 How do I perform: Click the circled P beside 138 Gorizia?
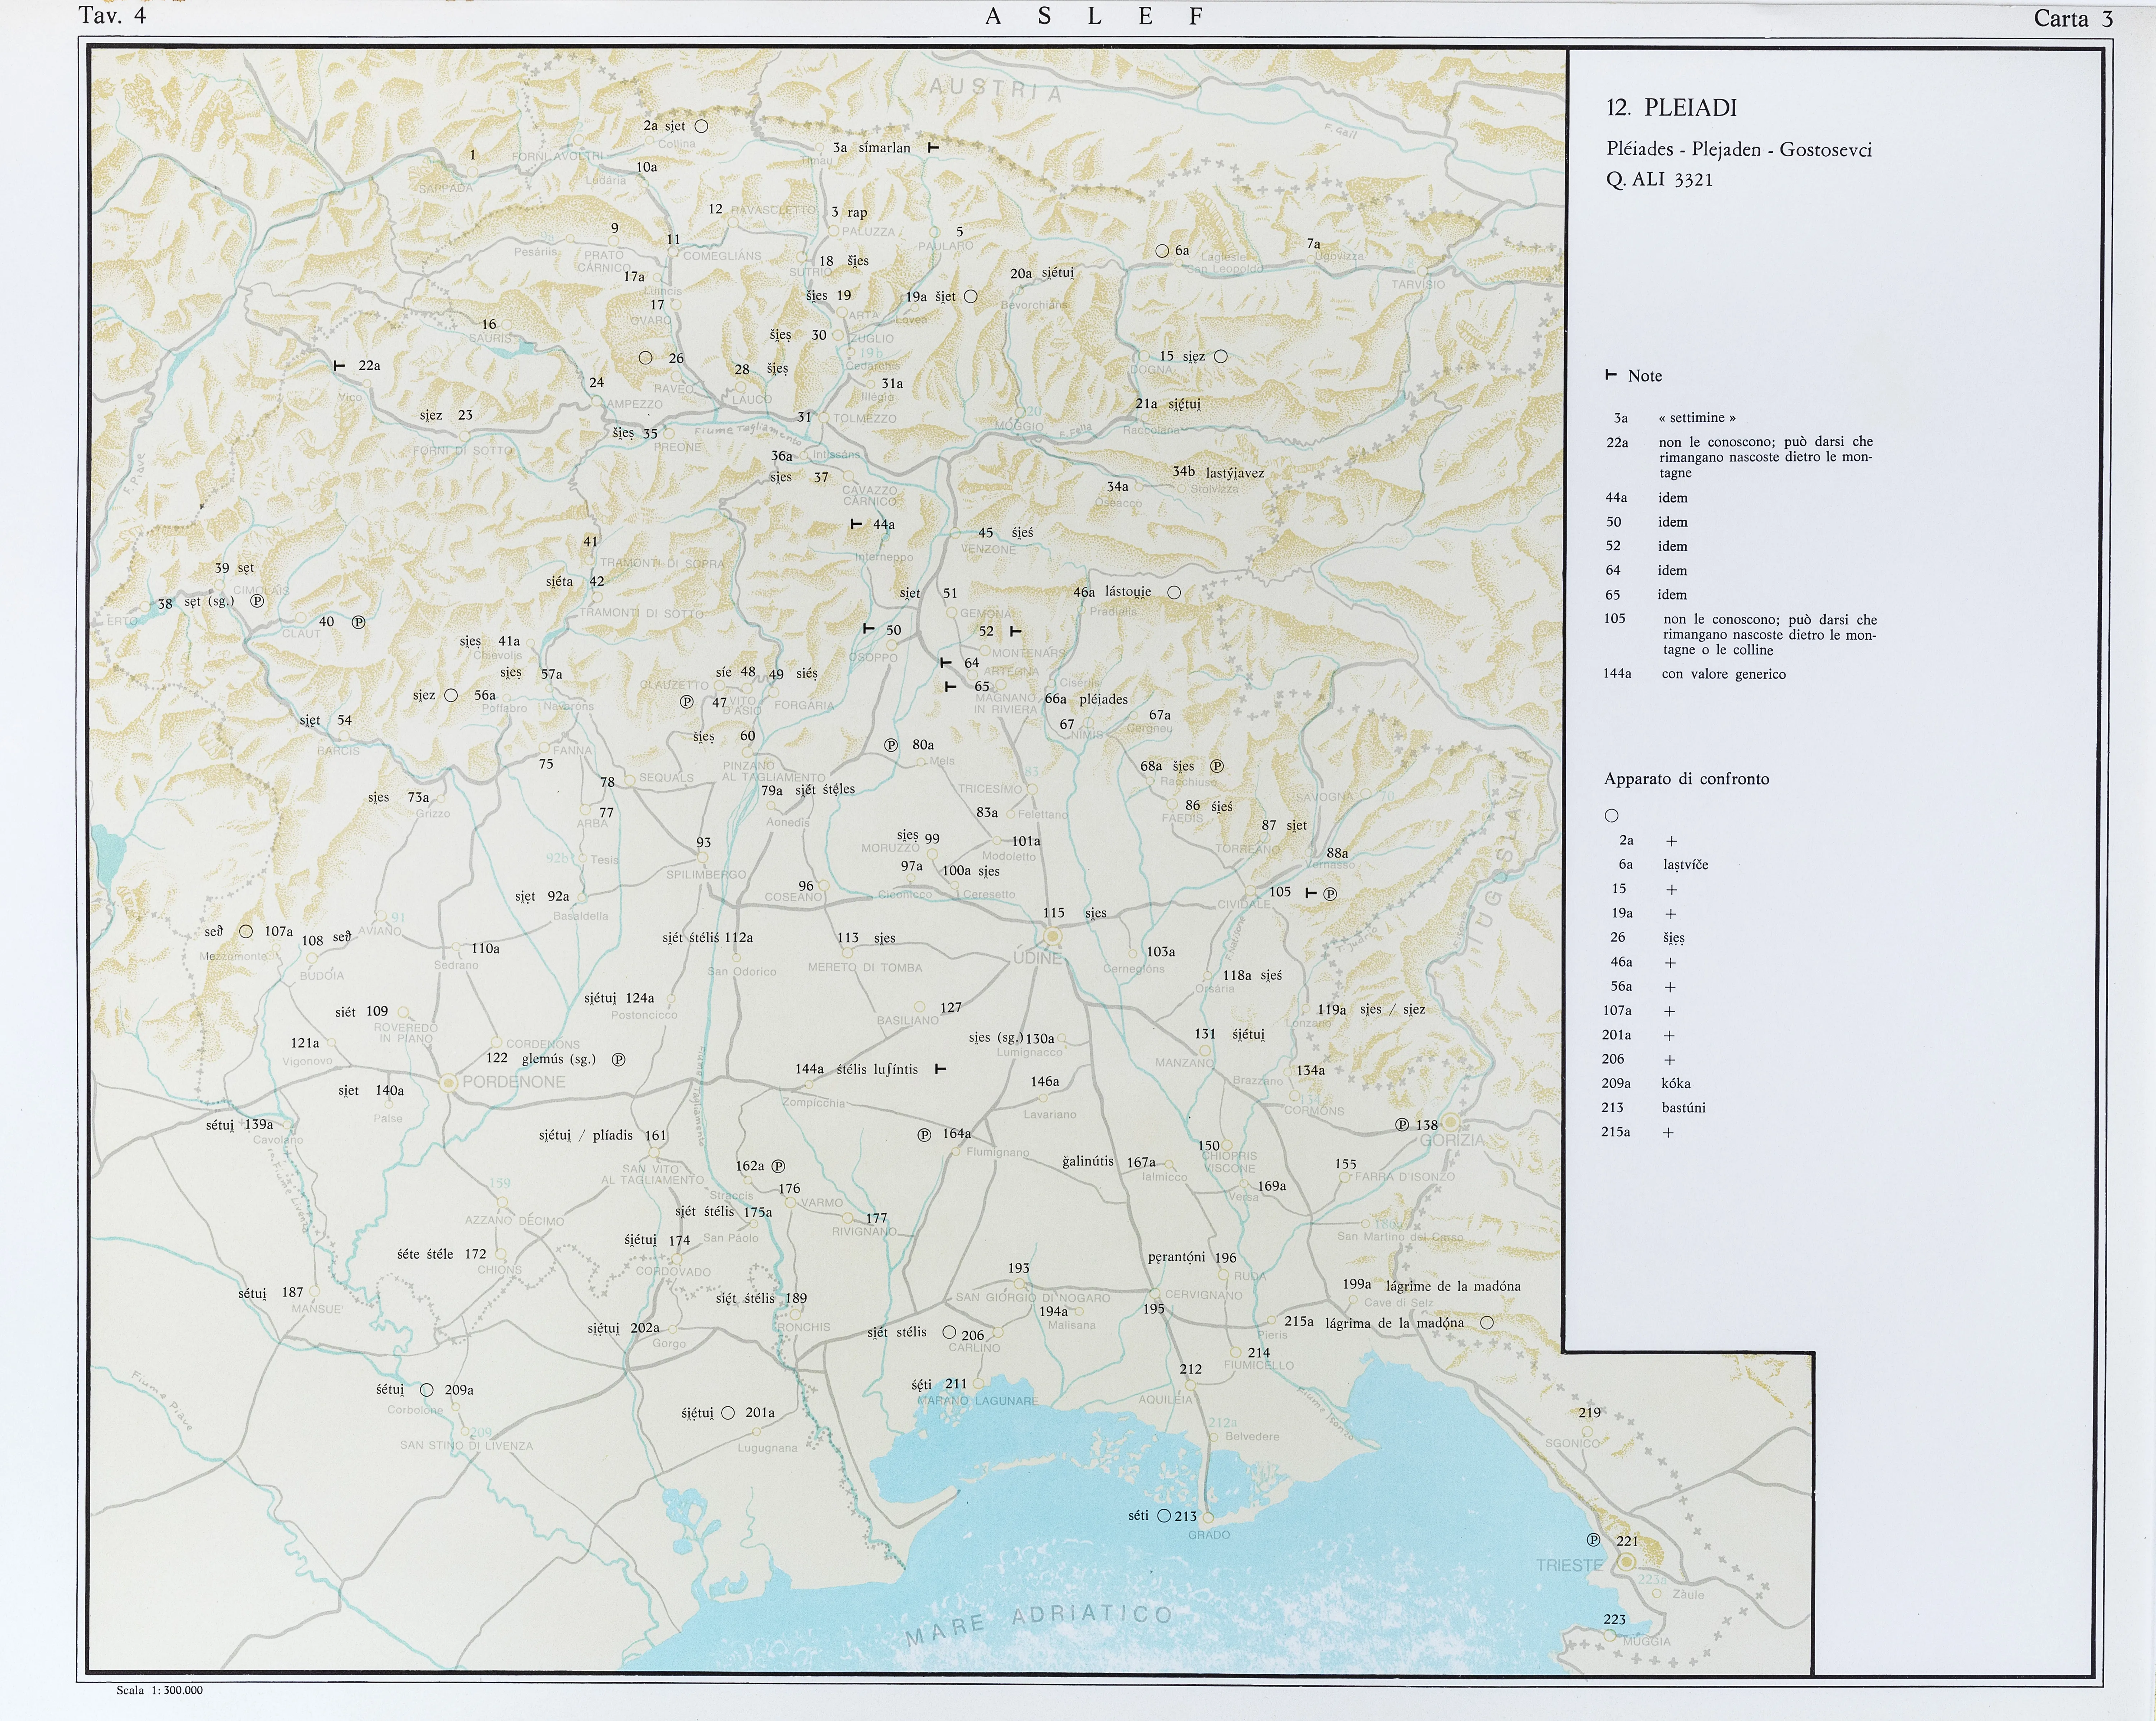point(1402,1125)
